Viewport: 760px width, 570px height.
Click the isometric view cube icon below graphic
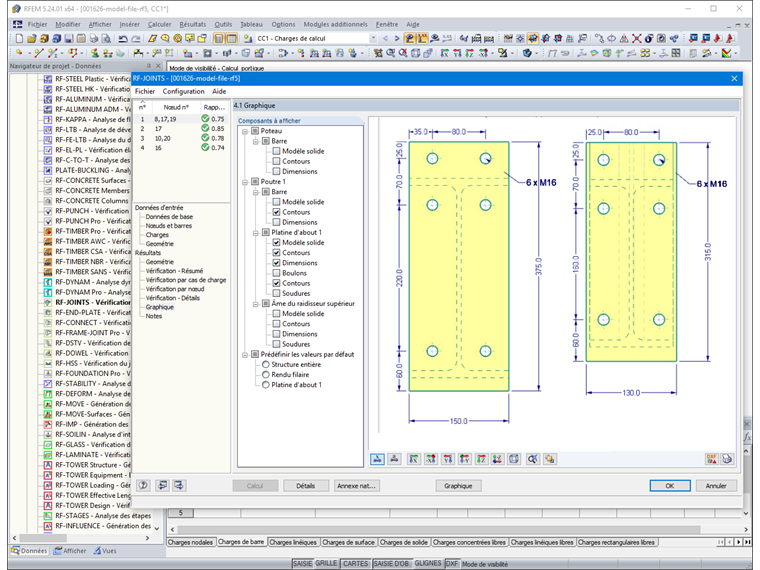pyautogui.click(x=514, y=459)
